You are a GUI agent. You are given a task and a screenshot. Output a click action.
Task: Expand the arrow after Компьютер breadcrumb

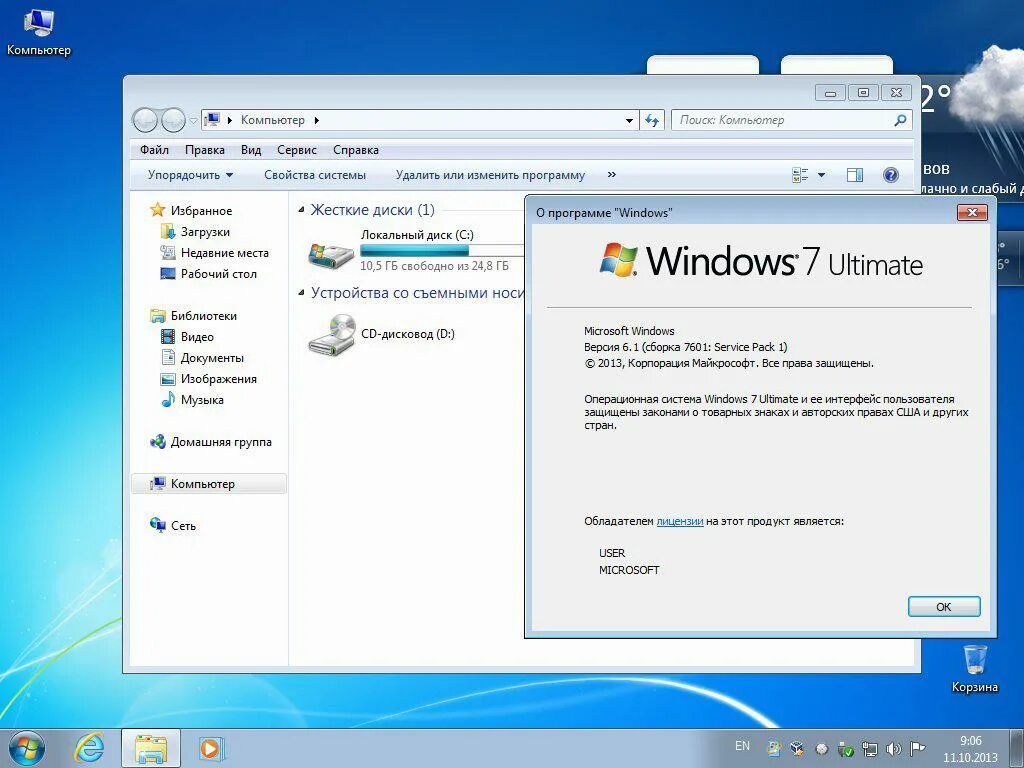point(317,120)
